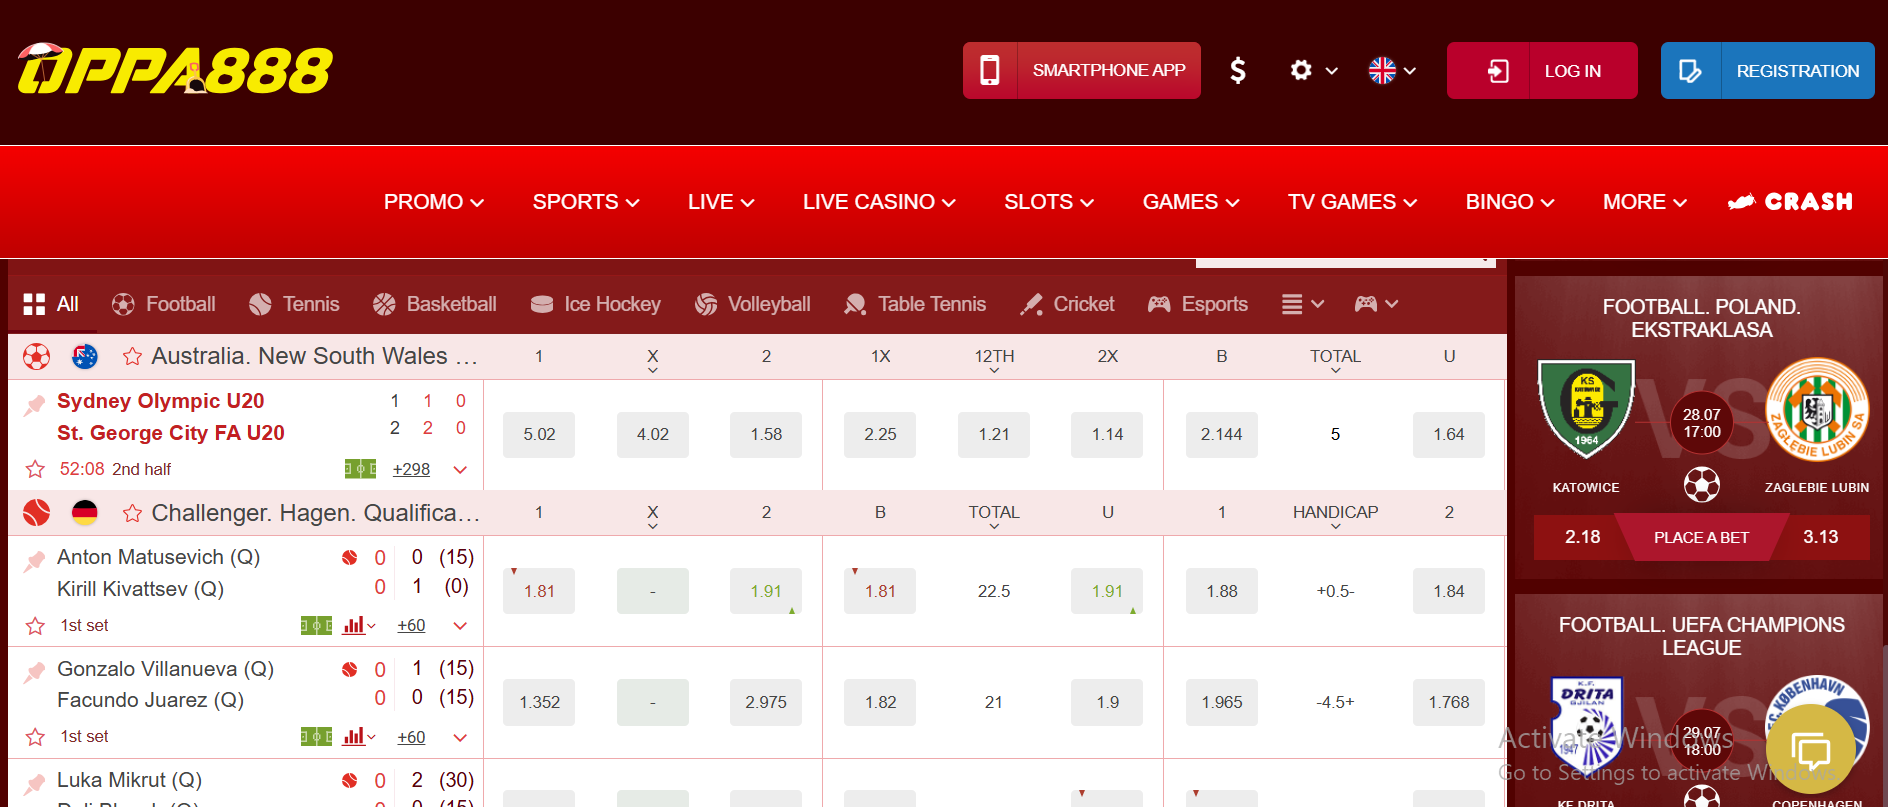Select the All sports tab
1888x807 pixels.
[x=51, y=304]
